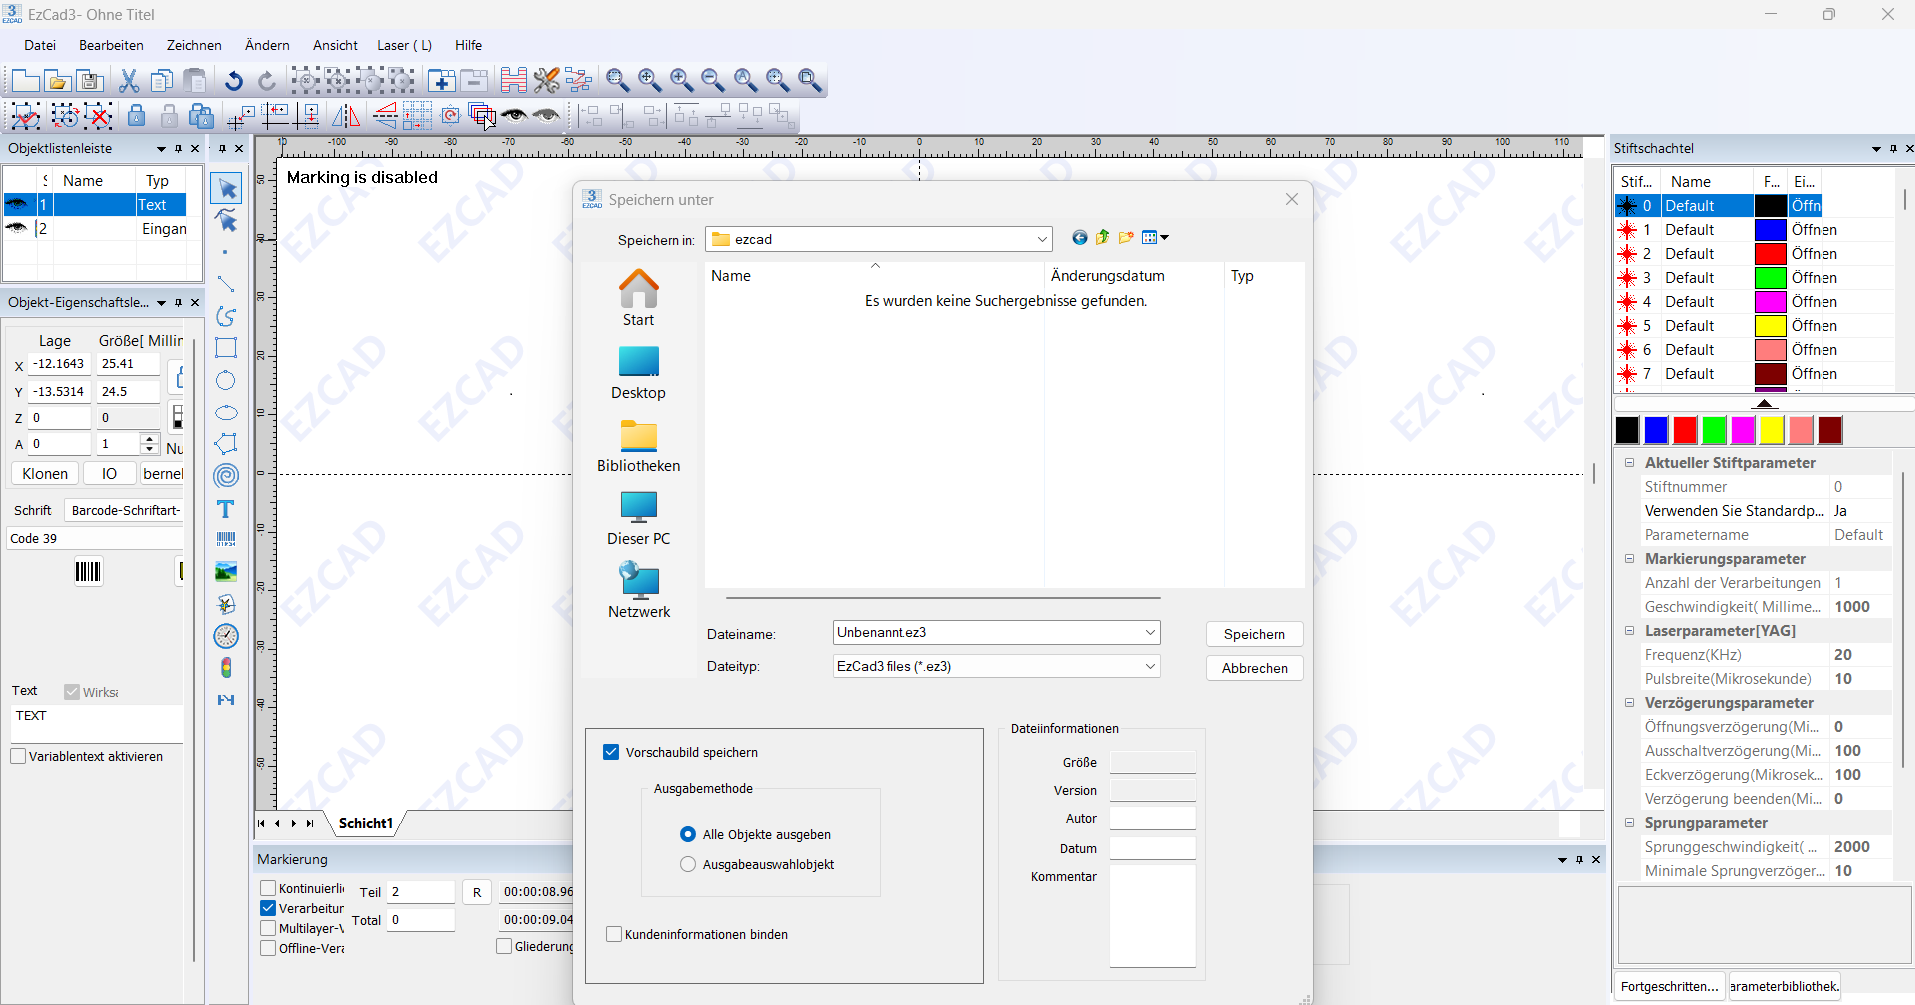The height and width of the screenshot is (1005, 1915).
Task: Select the Polygon tool
Action: [x=227, y=444]
